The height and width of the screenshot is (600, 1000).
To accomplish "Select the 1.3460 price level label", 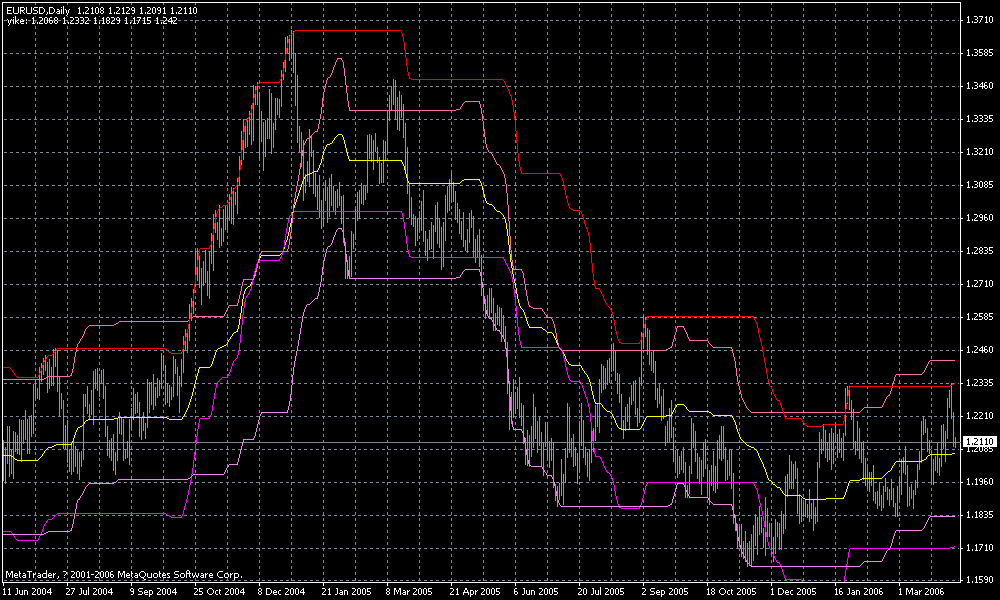I will [980, 86].
